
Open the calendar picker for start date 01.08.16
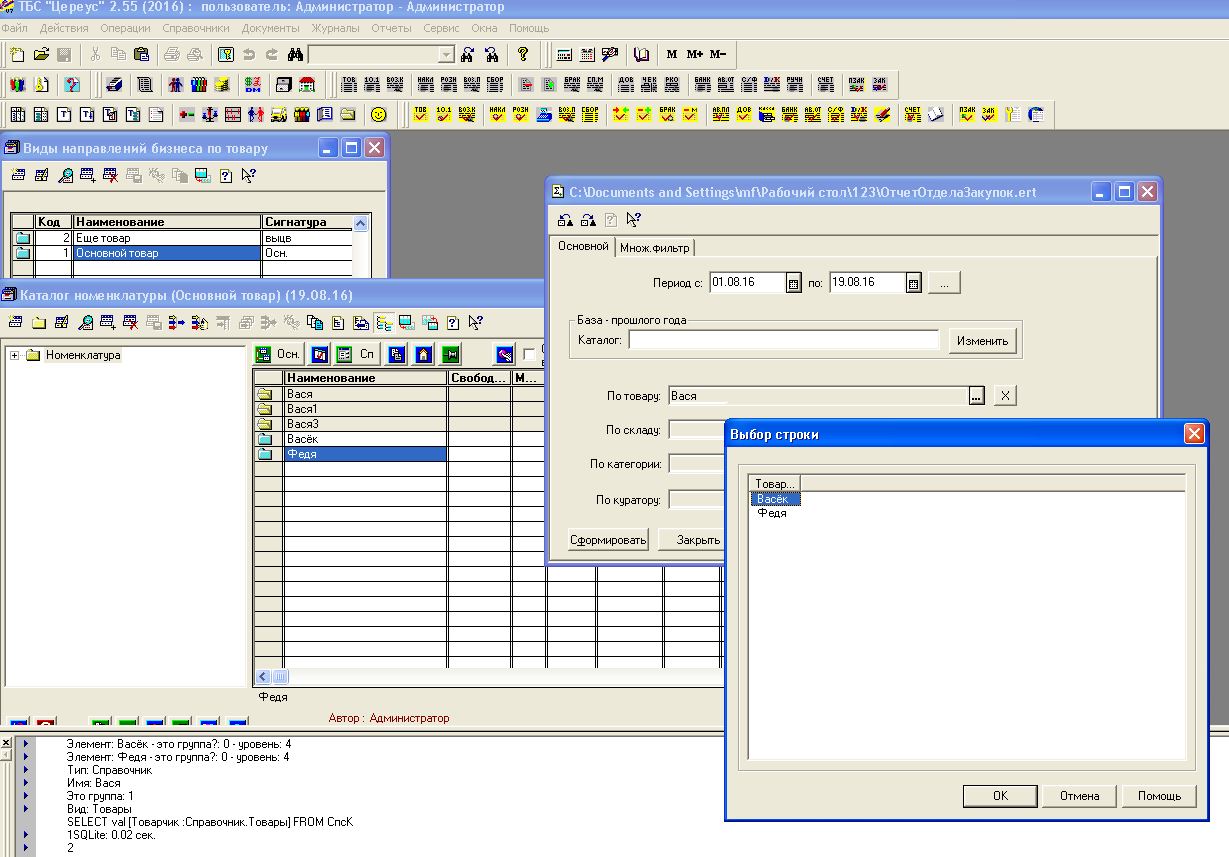click(x=794, y=283)
